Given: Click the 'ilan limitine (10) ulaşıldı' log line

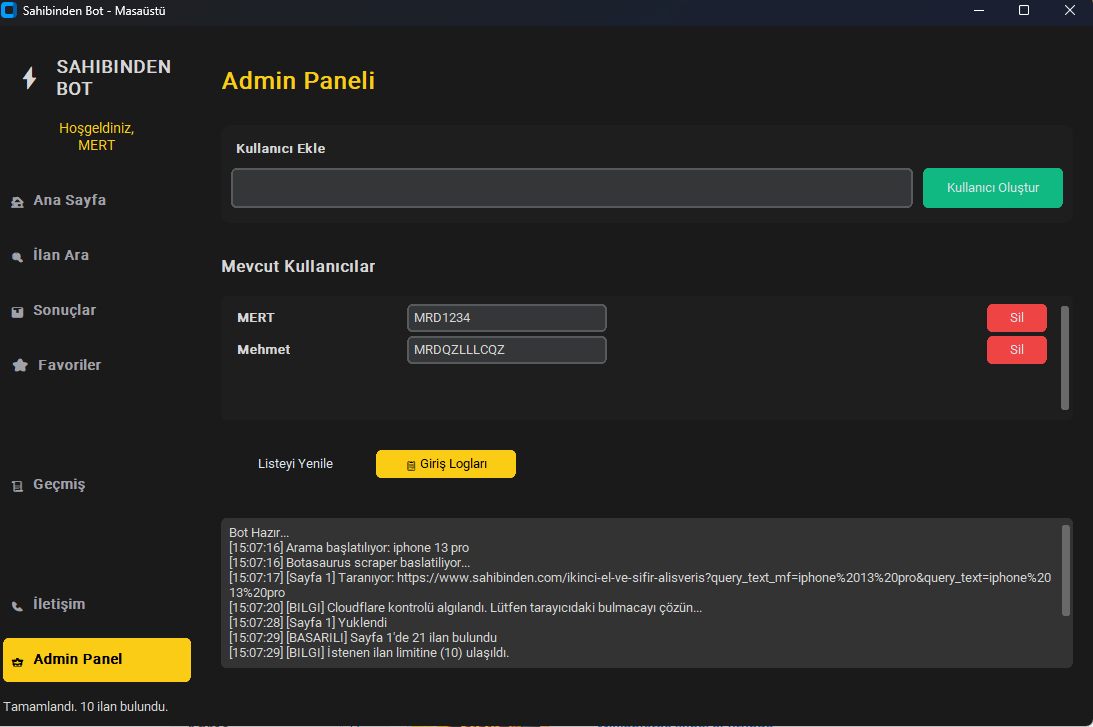Looking at the screenshot, I should coord(369,653).
